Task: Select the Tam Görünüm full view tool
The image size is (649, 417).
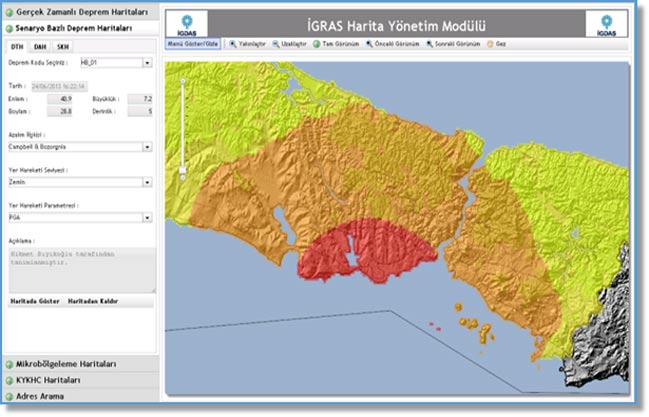Action: point(335,44)
